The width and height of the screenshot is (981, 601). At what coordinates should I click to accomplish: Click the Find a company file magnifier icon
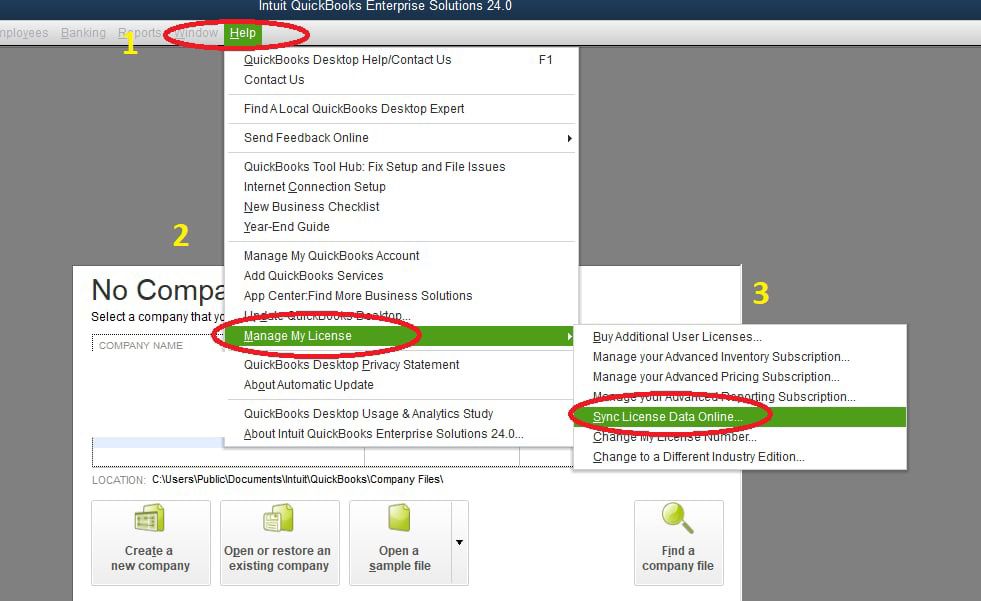tap(678, 518)
